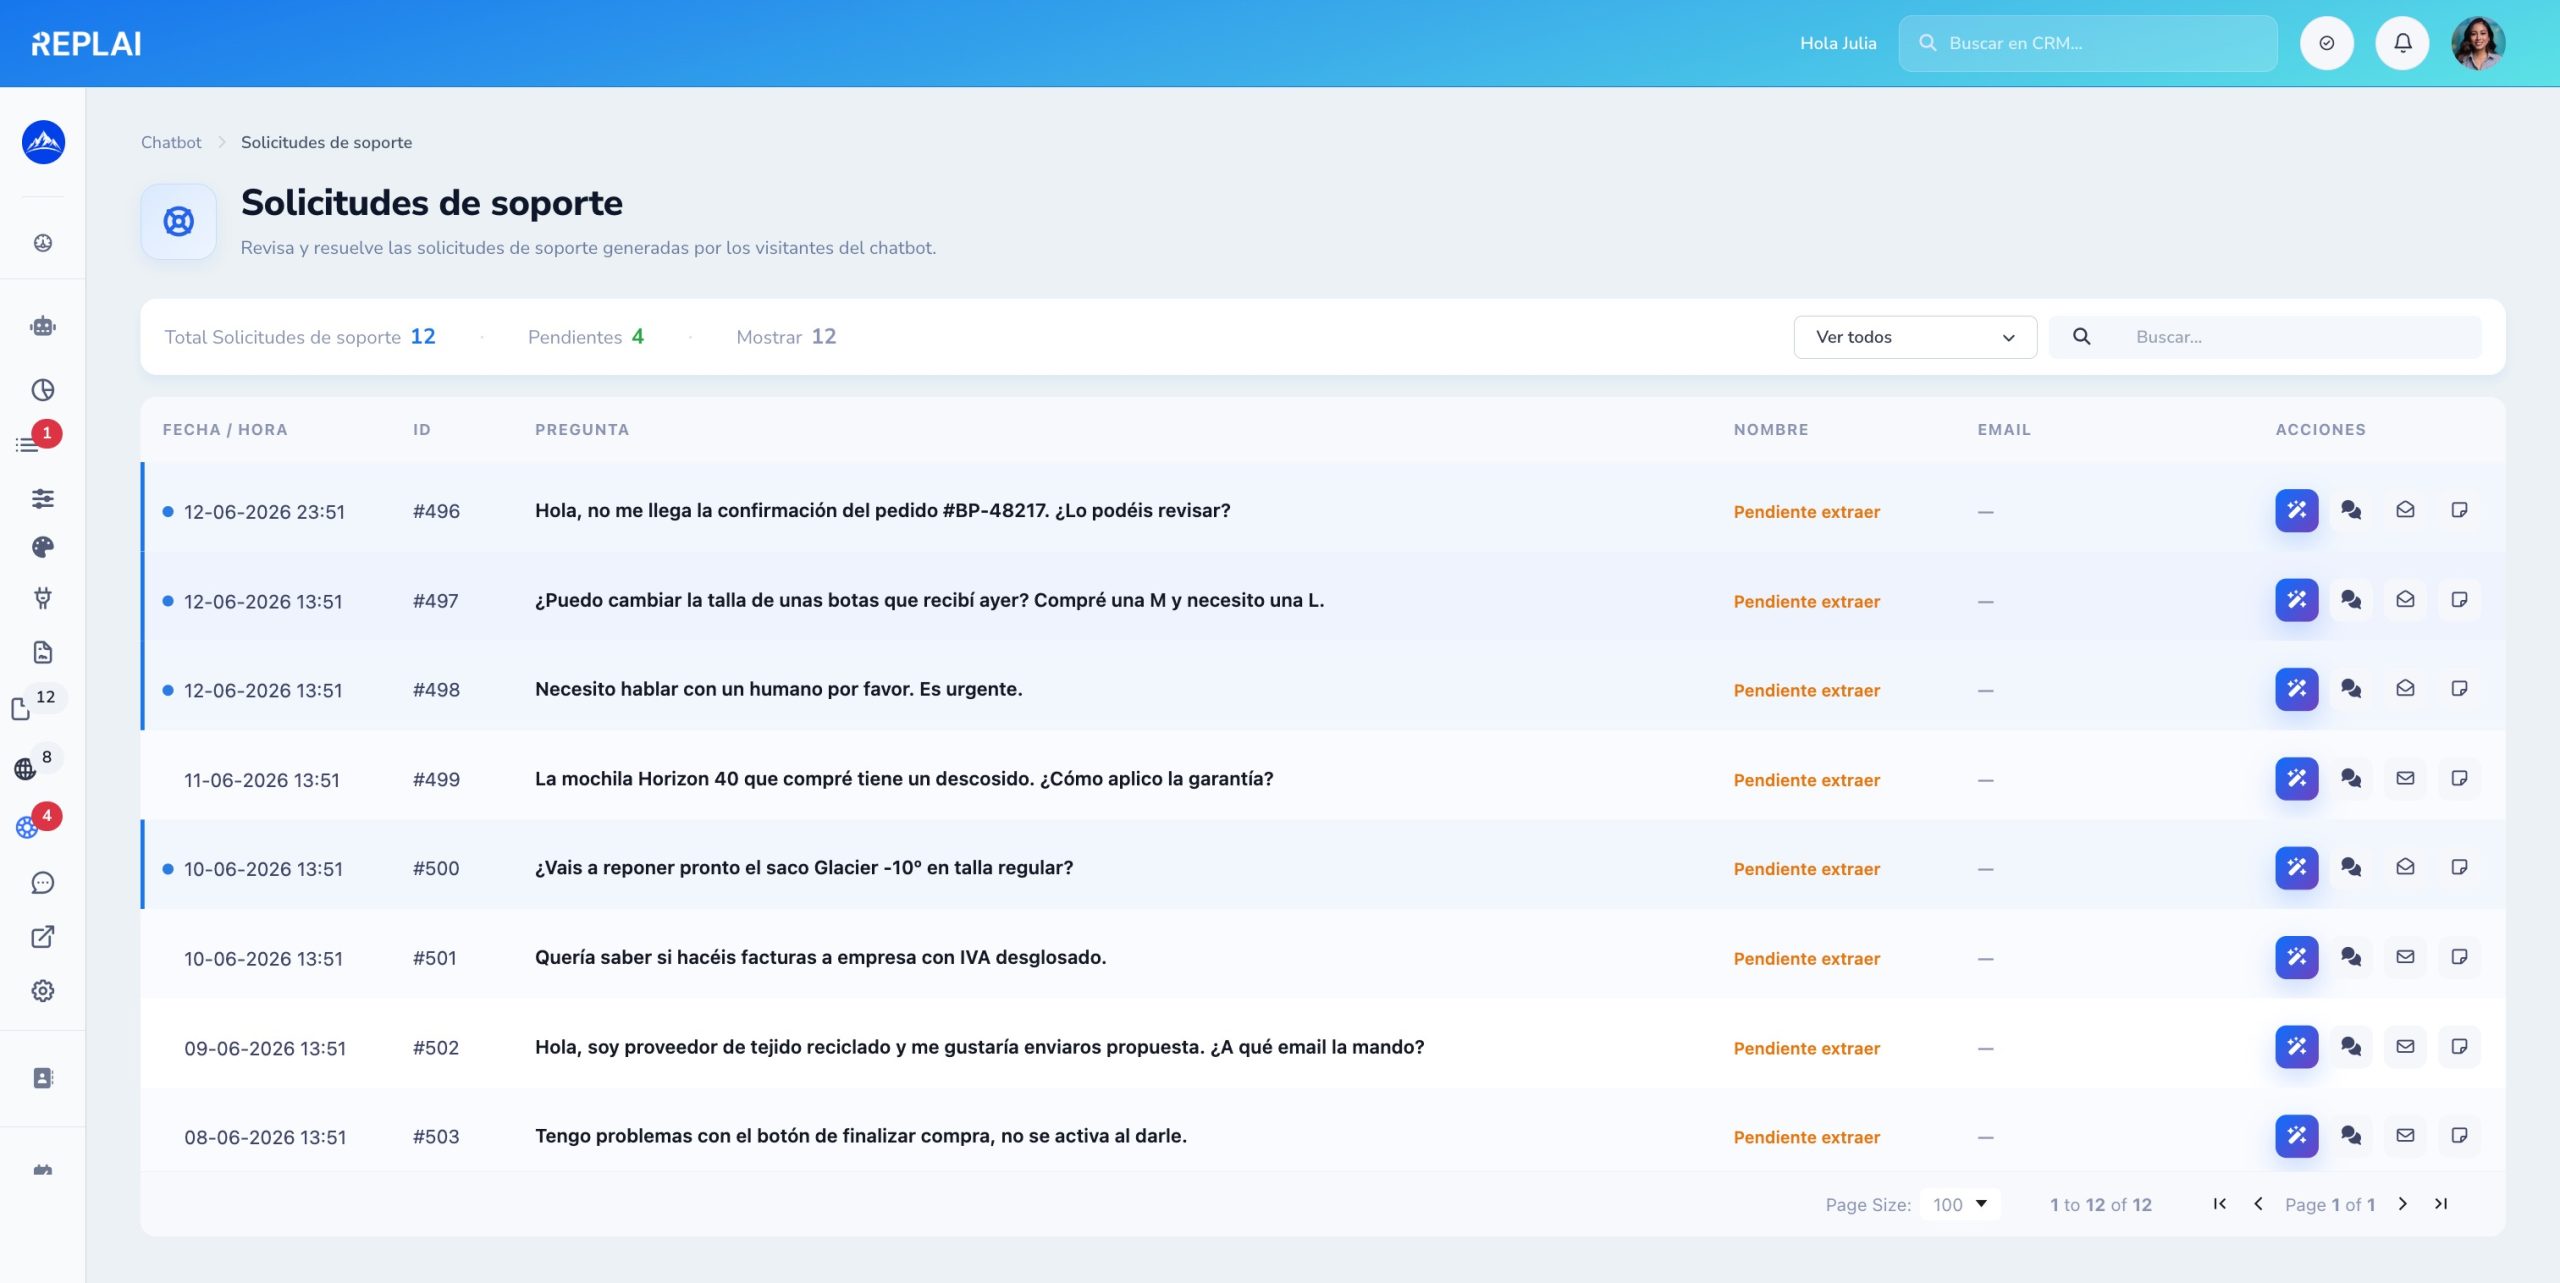The image size is (2560, 1283).
Task: Mark request #496 as read via the envelope icon
Action: click(x=2404, y=510)
